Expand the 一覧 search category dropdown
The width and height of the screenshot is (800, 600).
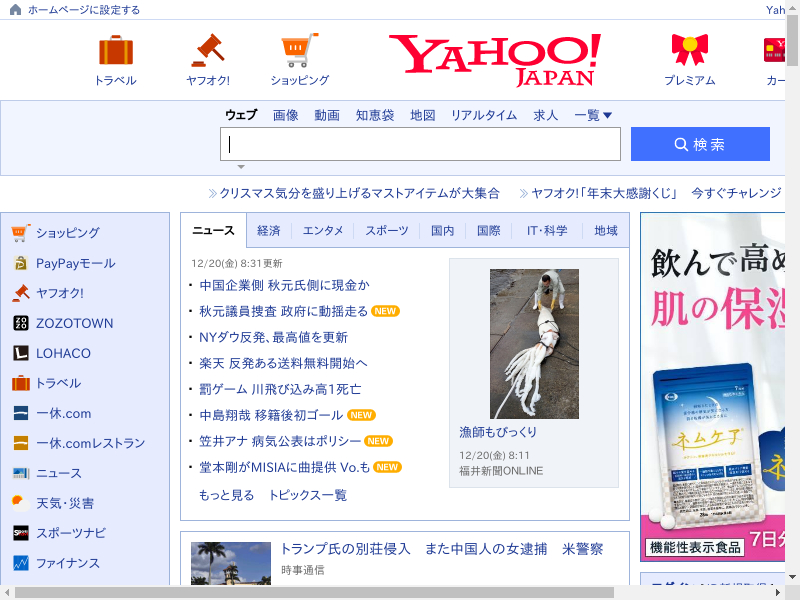pyautogui.click(x=593, y=115)
